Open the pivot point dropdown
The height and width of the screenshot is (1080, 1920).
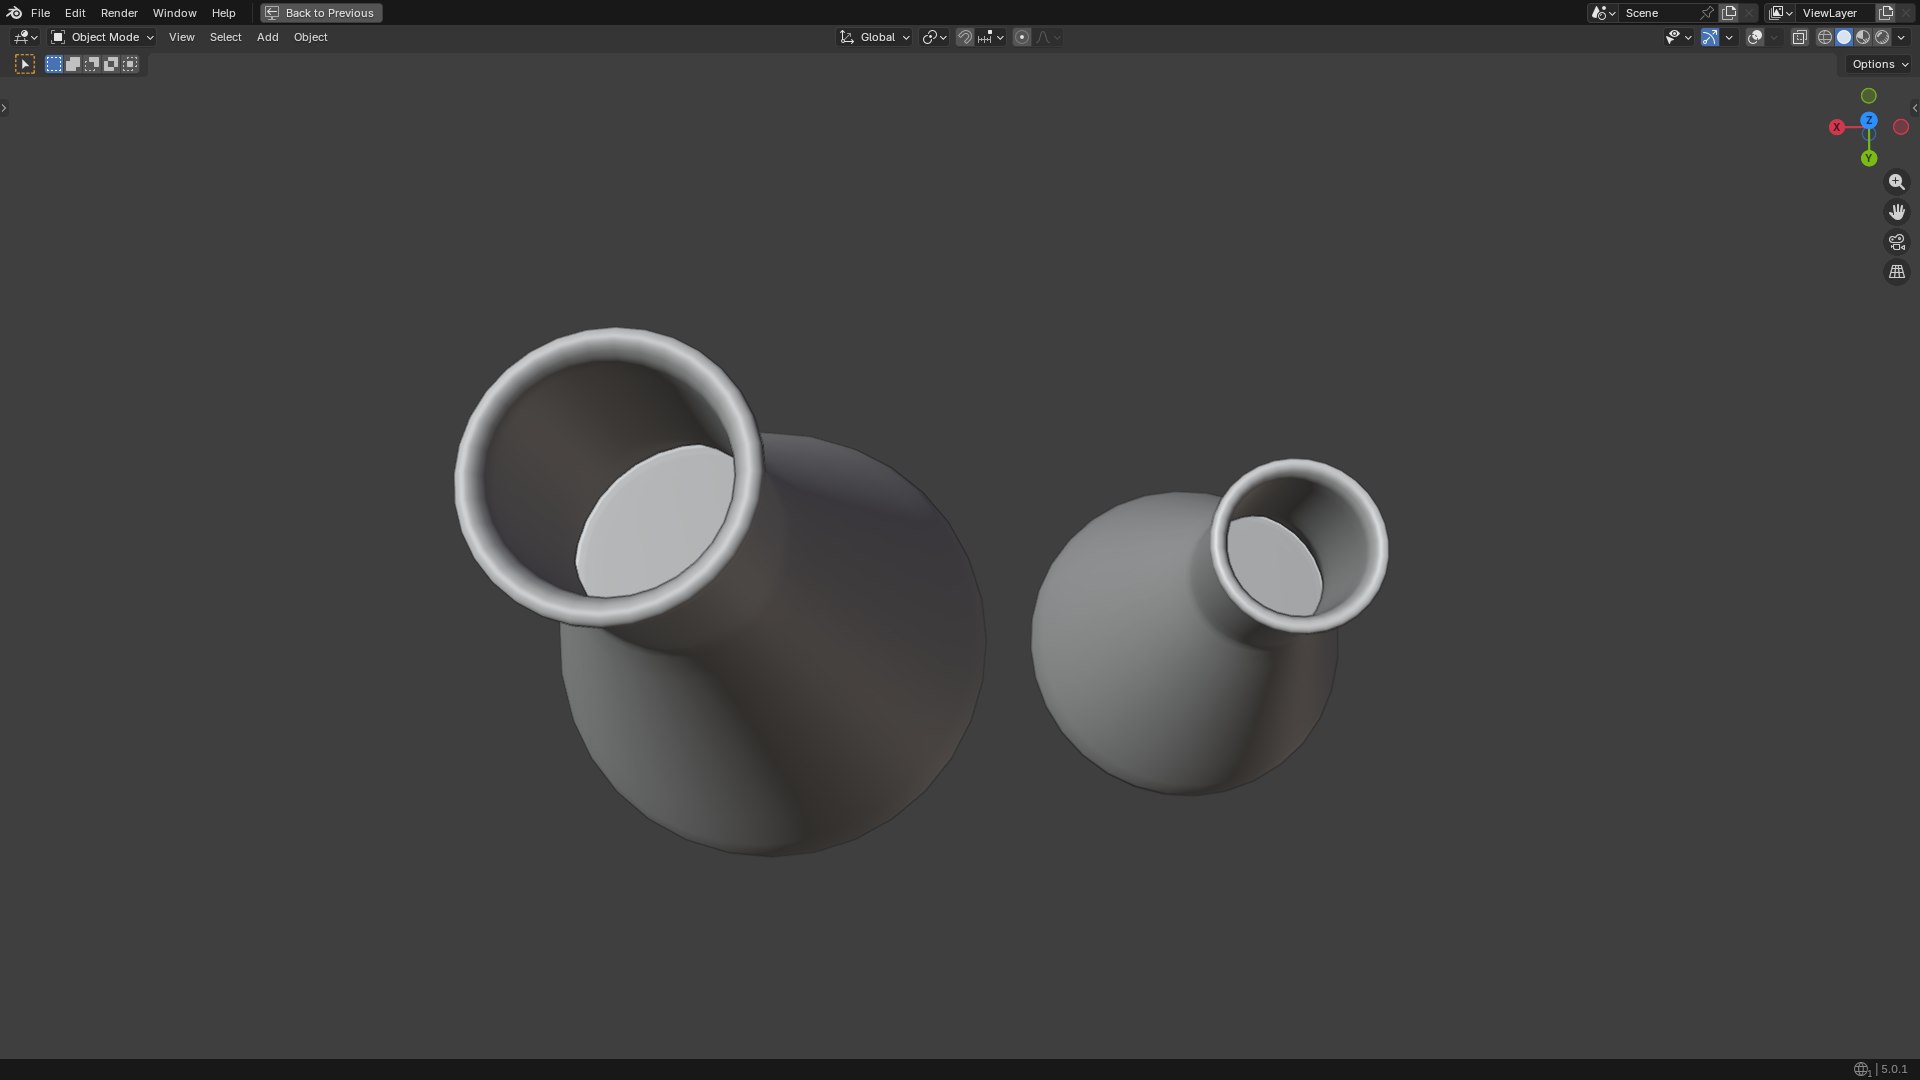tap(934, 37)
